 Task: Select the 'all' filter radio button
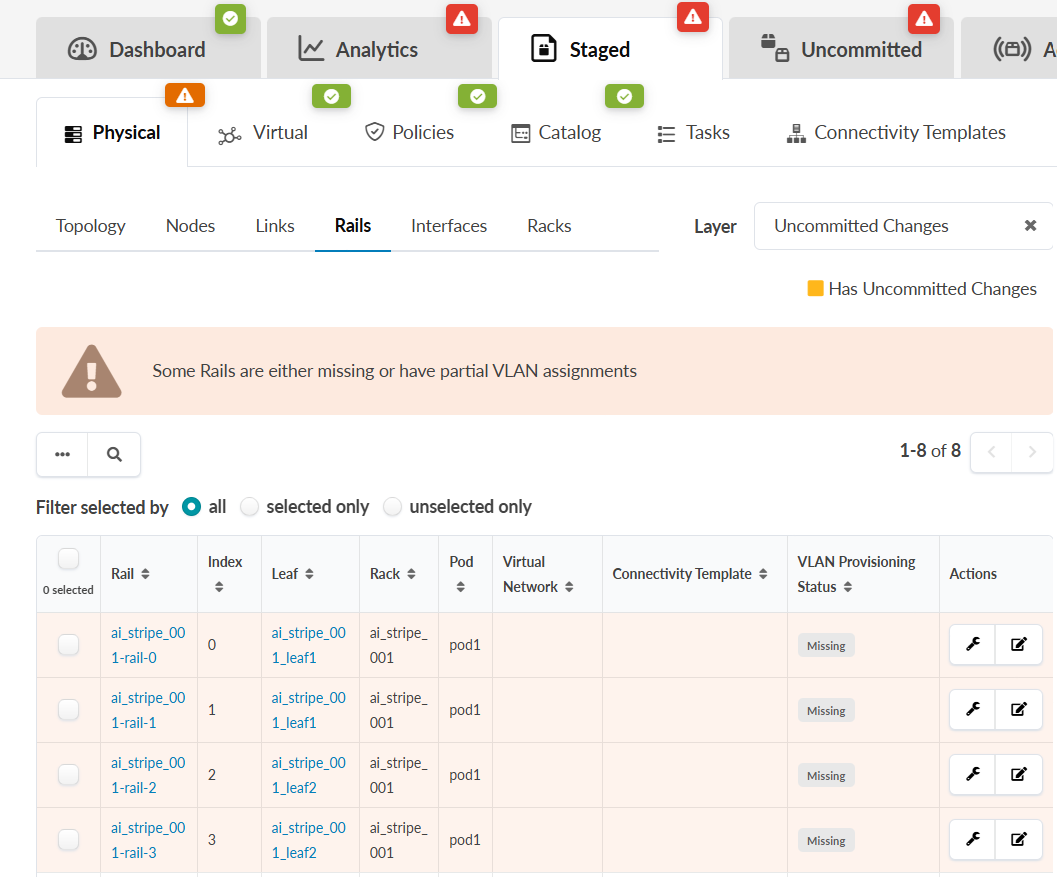[191, 506]
